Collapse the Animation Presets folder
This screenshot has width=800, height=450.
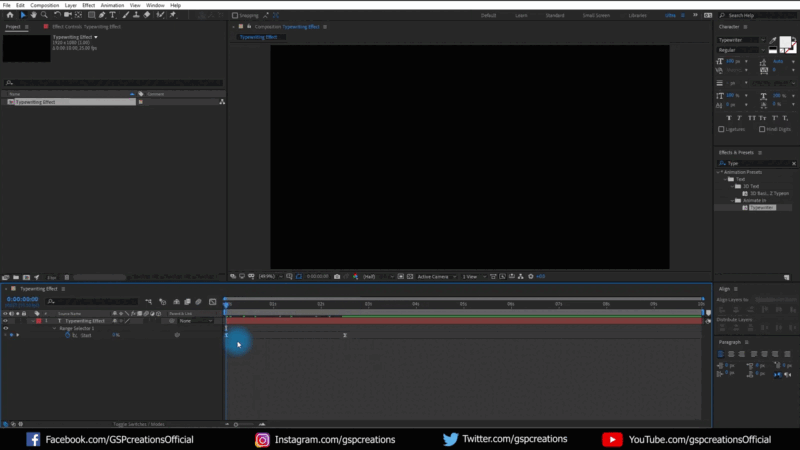[718, 172]
